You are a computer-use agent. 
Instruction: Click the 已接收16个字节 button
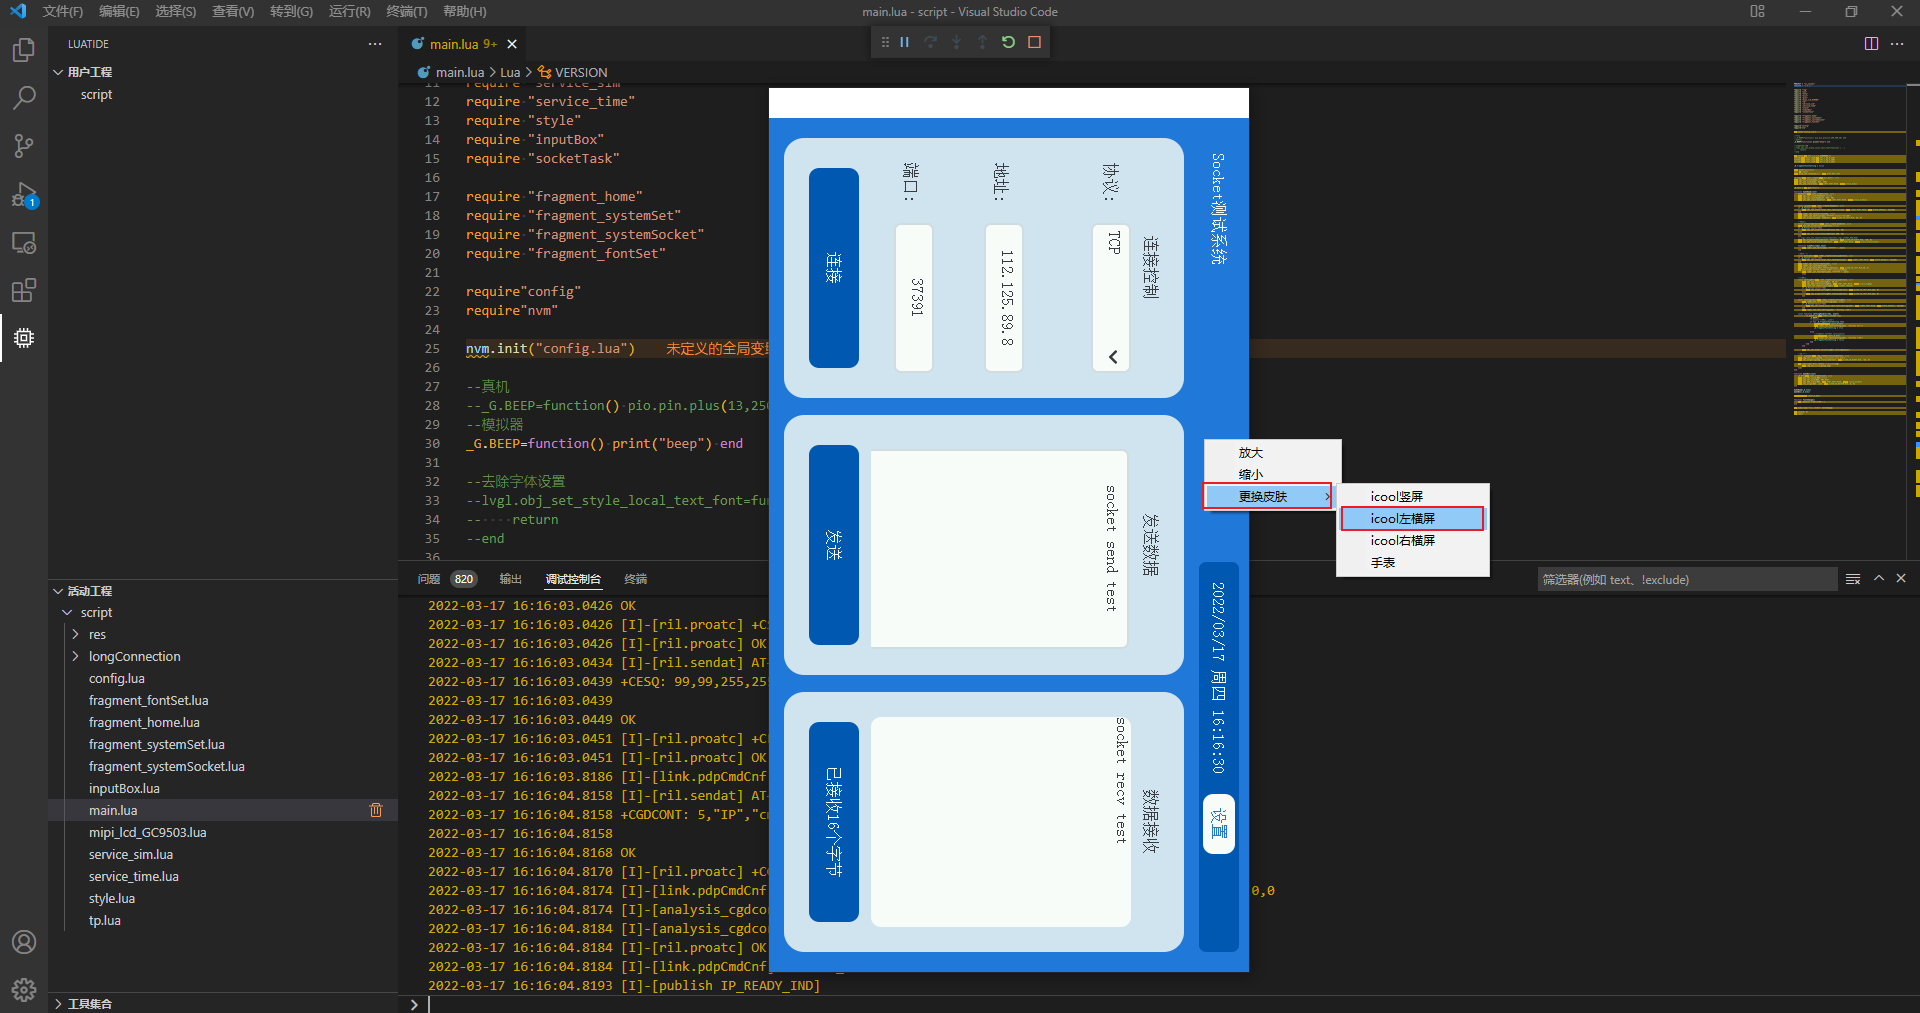(834, 822)
